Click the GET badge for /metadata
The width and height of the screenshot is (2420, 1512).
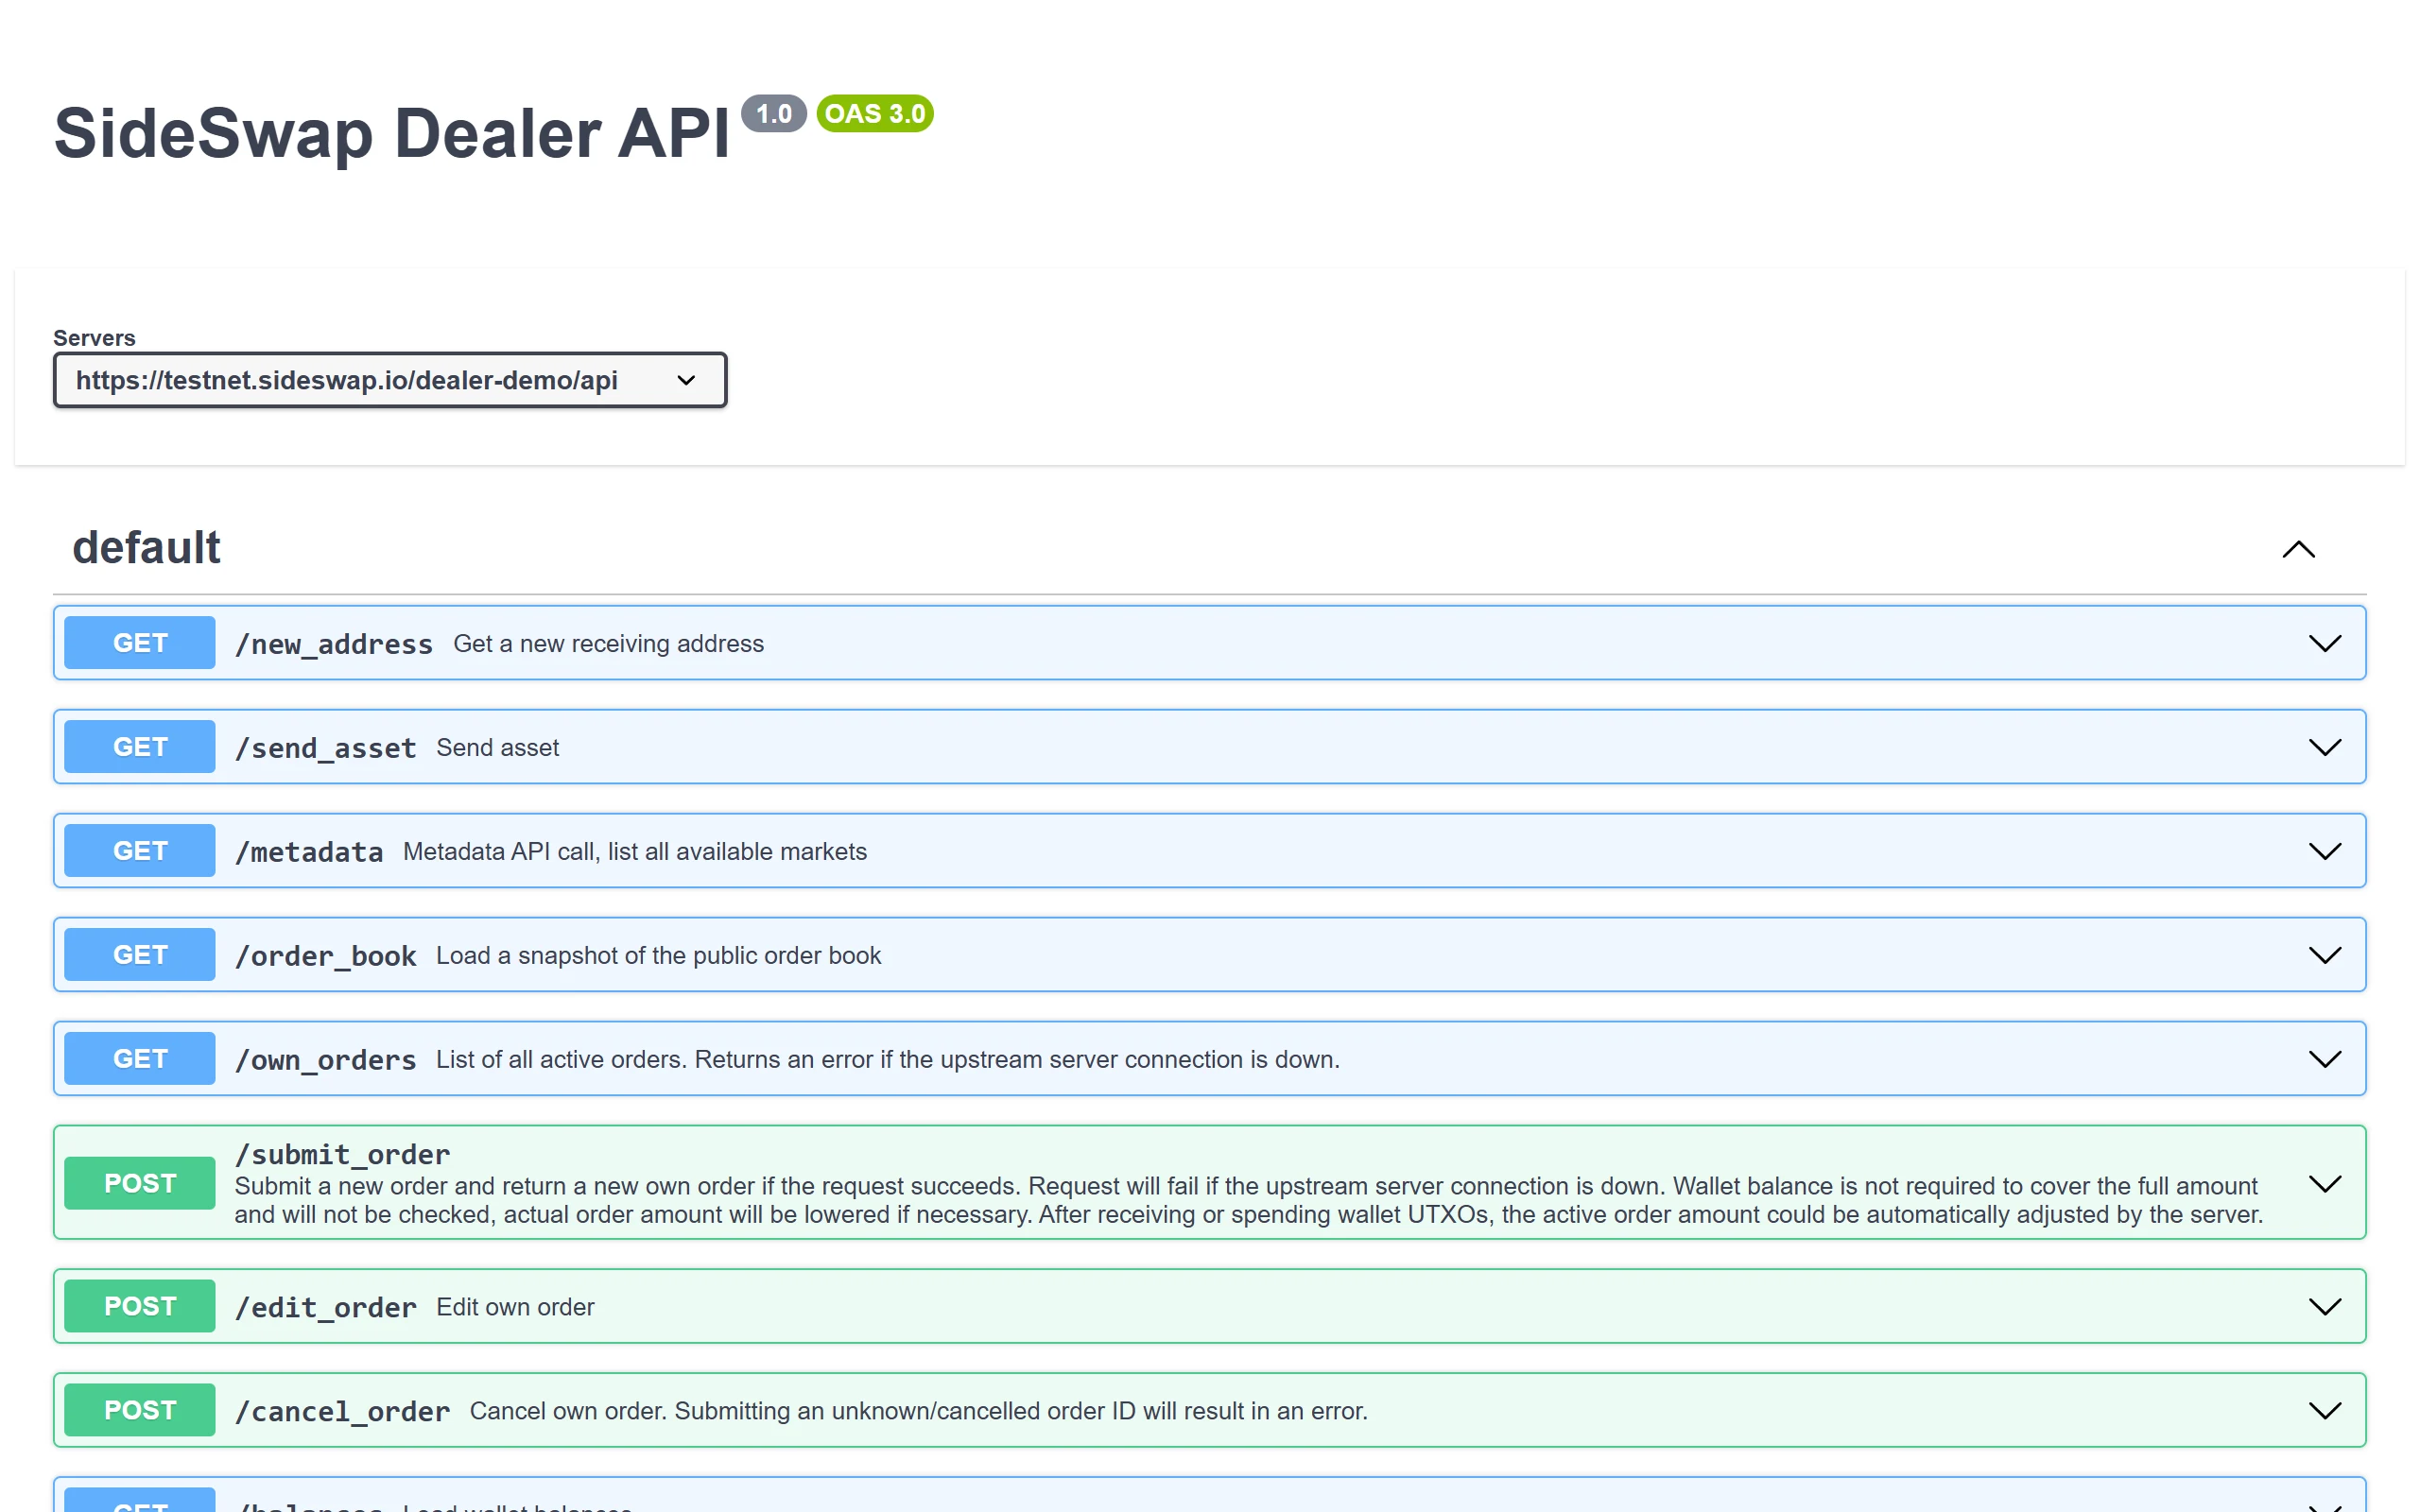(x=140, y=851)
